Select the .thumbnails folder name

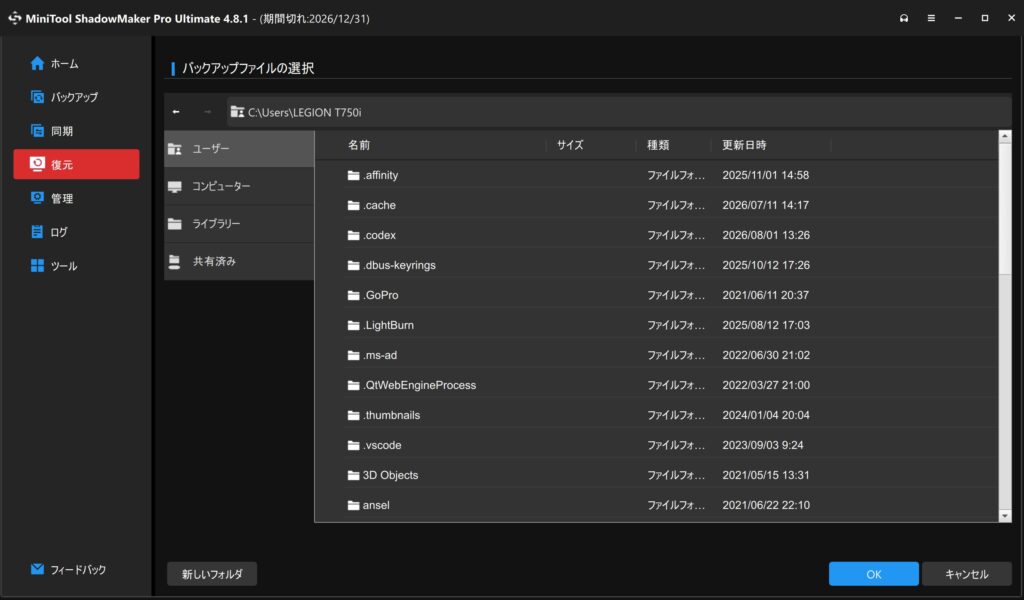coord(391,415)
